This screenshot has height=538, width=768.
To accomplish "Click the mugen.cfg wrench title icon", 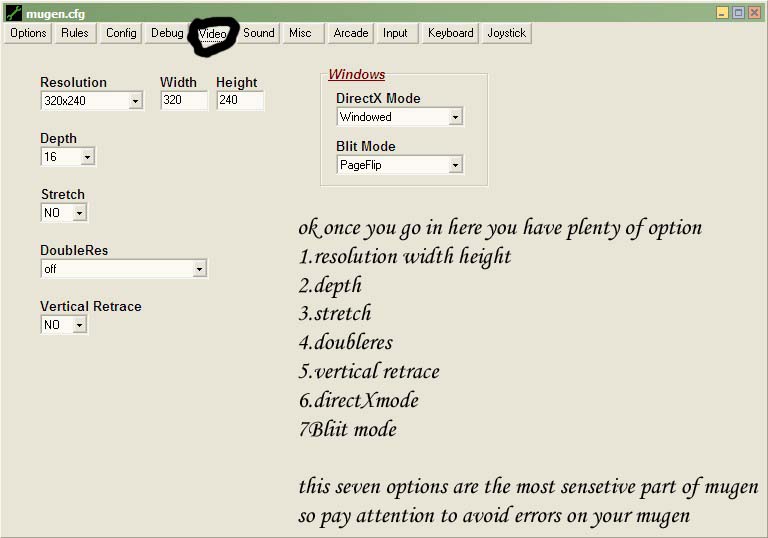I will (14, 13).
